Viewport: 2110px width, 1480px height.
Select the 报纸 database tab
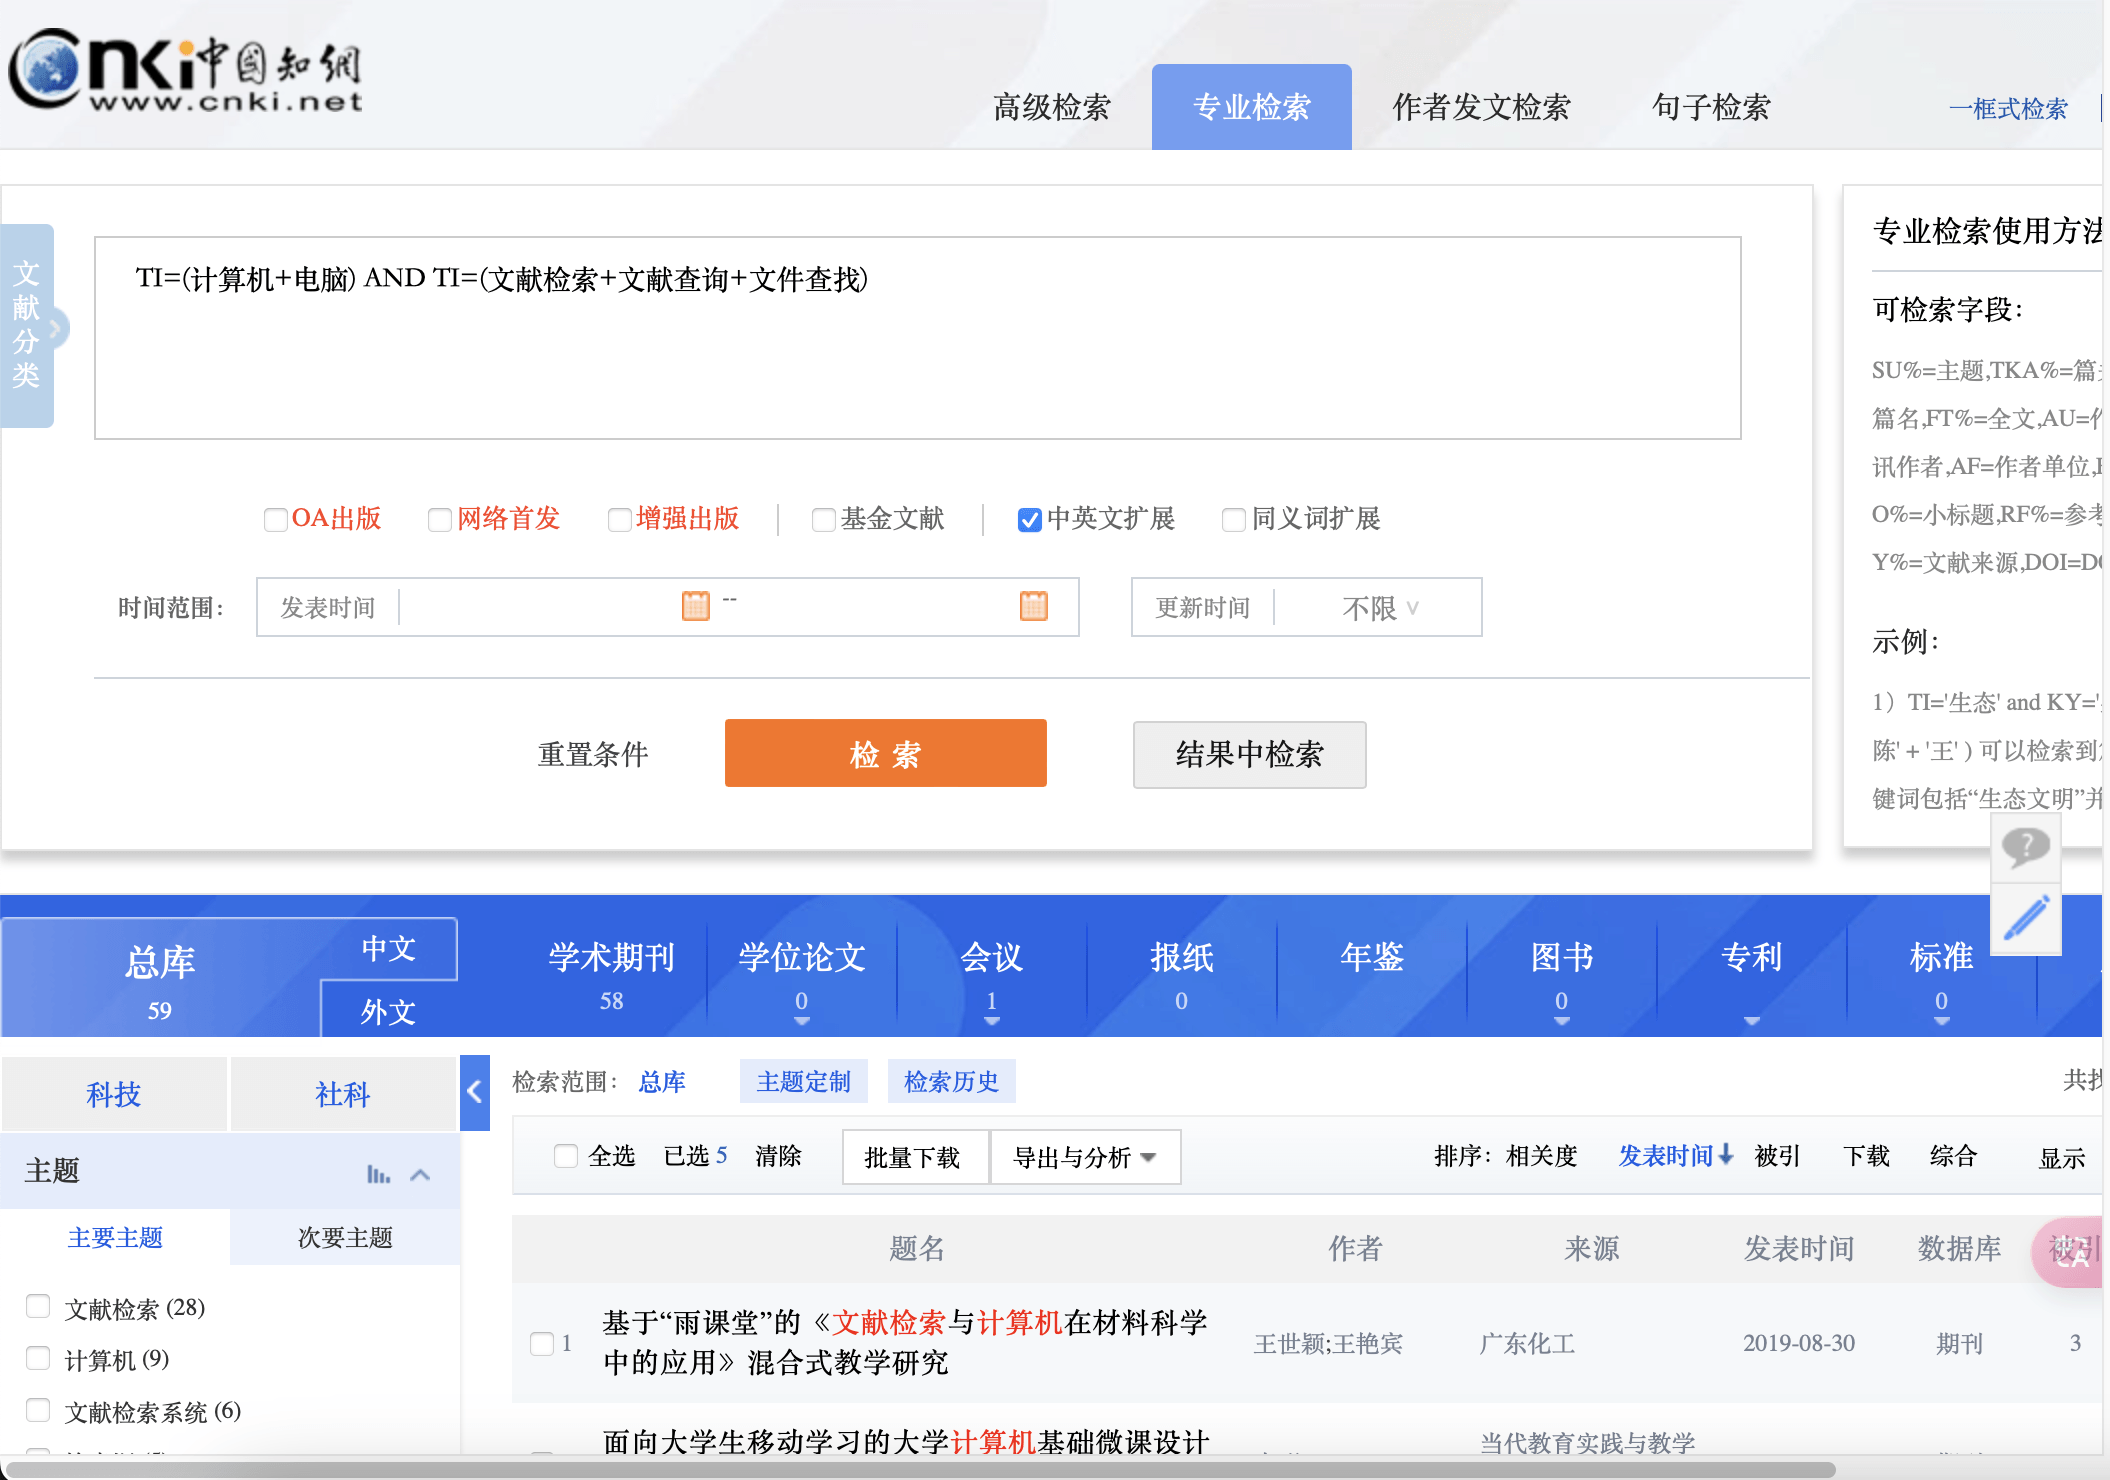pyautogui.click(x=1181, y=974)
